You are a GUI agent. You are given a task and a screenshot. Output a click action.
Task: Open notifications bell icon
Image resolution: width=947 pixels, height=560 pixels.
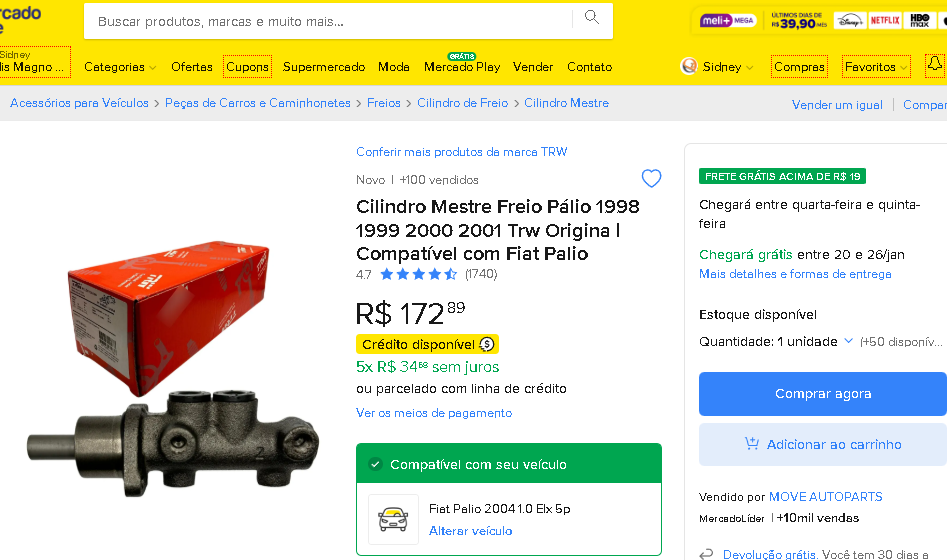934,64
